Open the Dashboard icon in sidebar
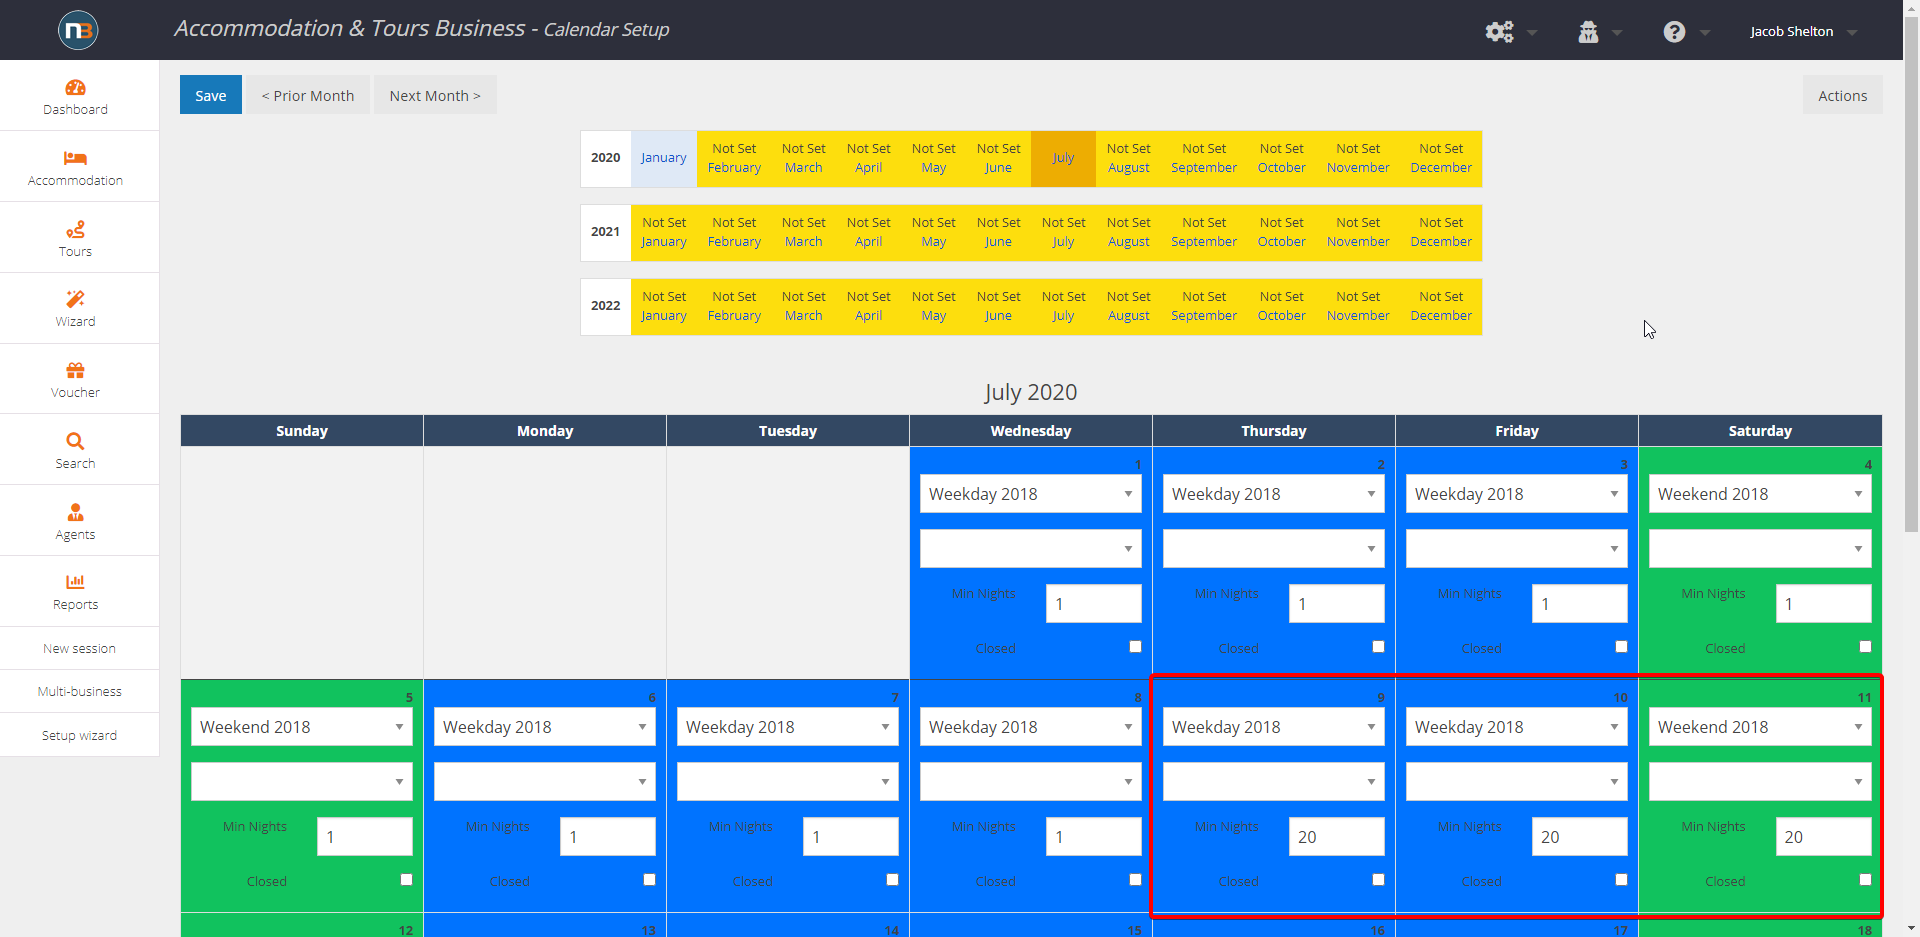The image size is (1920, 937). pos(75,88)
